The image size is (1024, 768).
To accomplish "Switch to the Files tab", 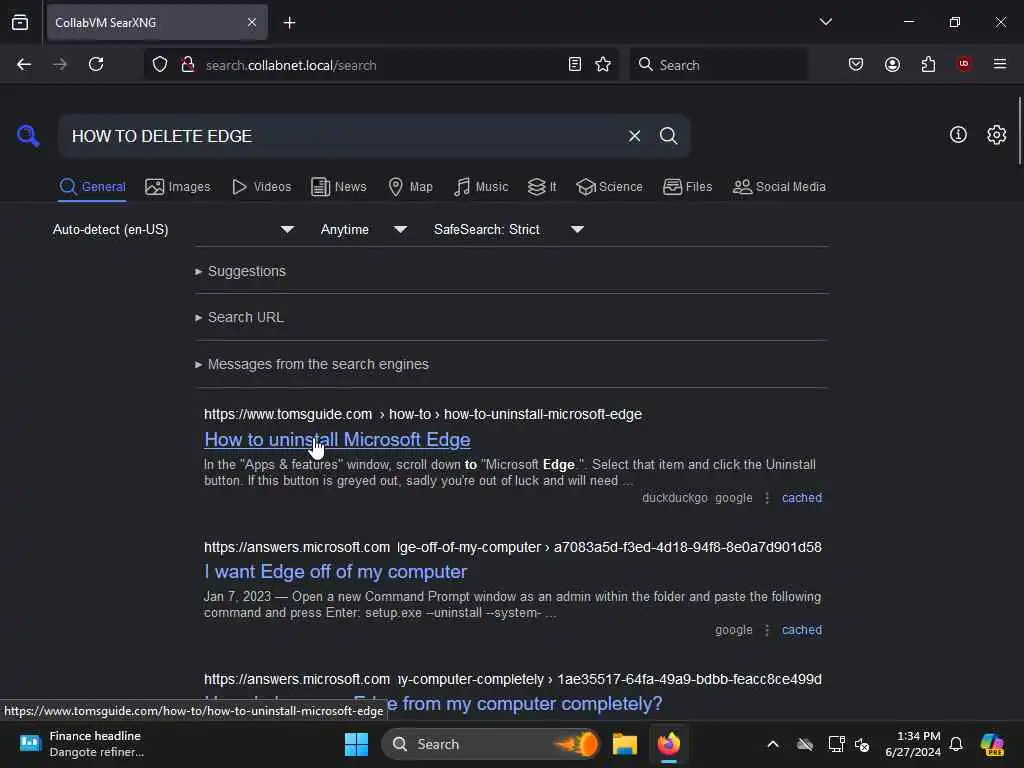I will click(687, 187).
